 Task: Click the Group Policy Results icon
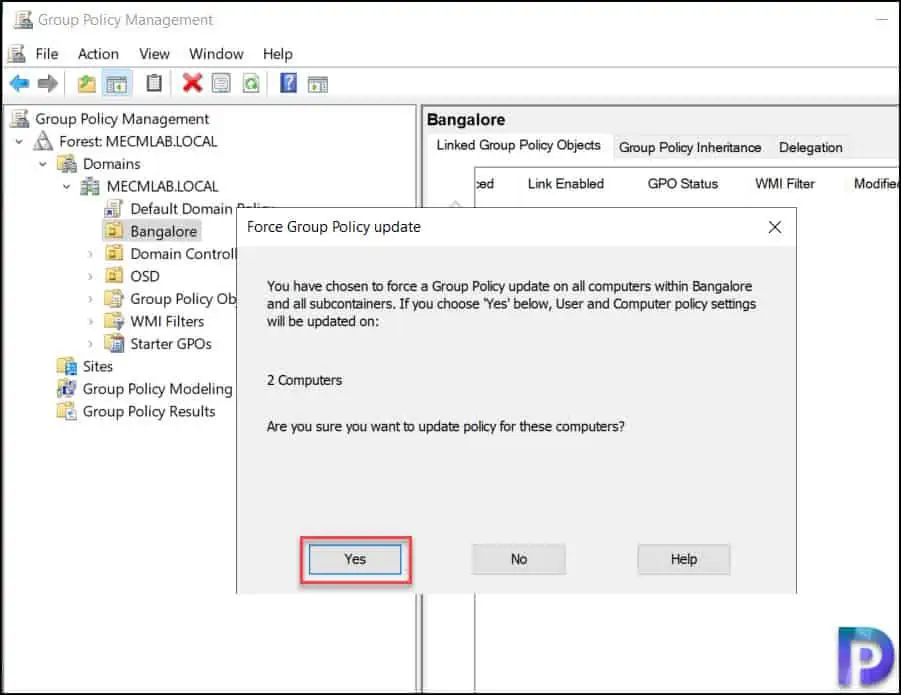coord(67,411)
